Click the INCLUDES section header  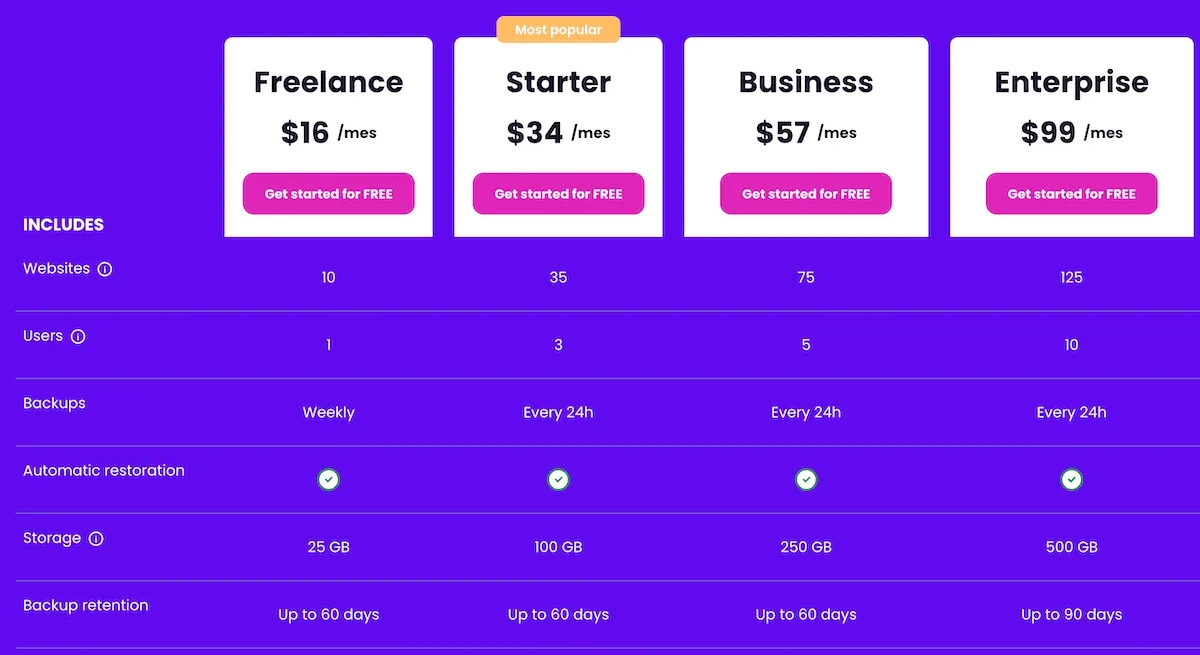(63, 224)
